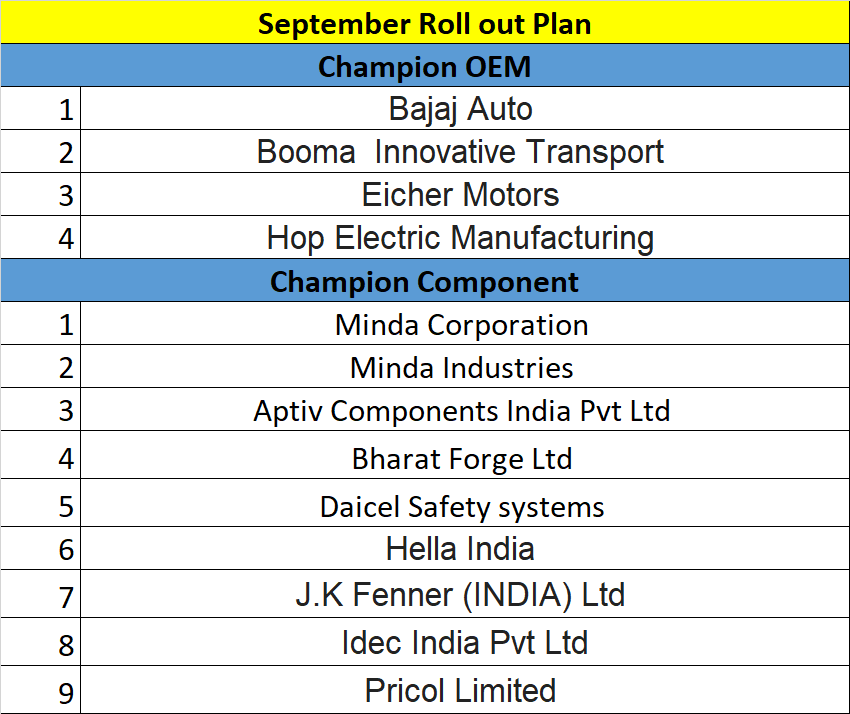Select the Booma Innovative Transport cell
This screenshot has width=850, height=714.
point(465,151)
